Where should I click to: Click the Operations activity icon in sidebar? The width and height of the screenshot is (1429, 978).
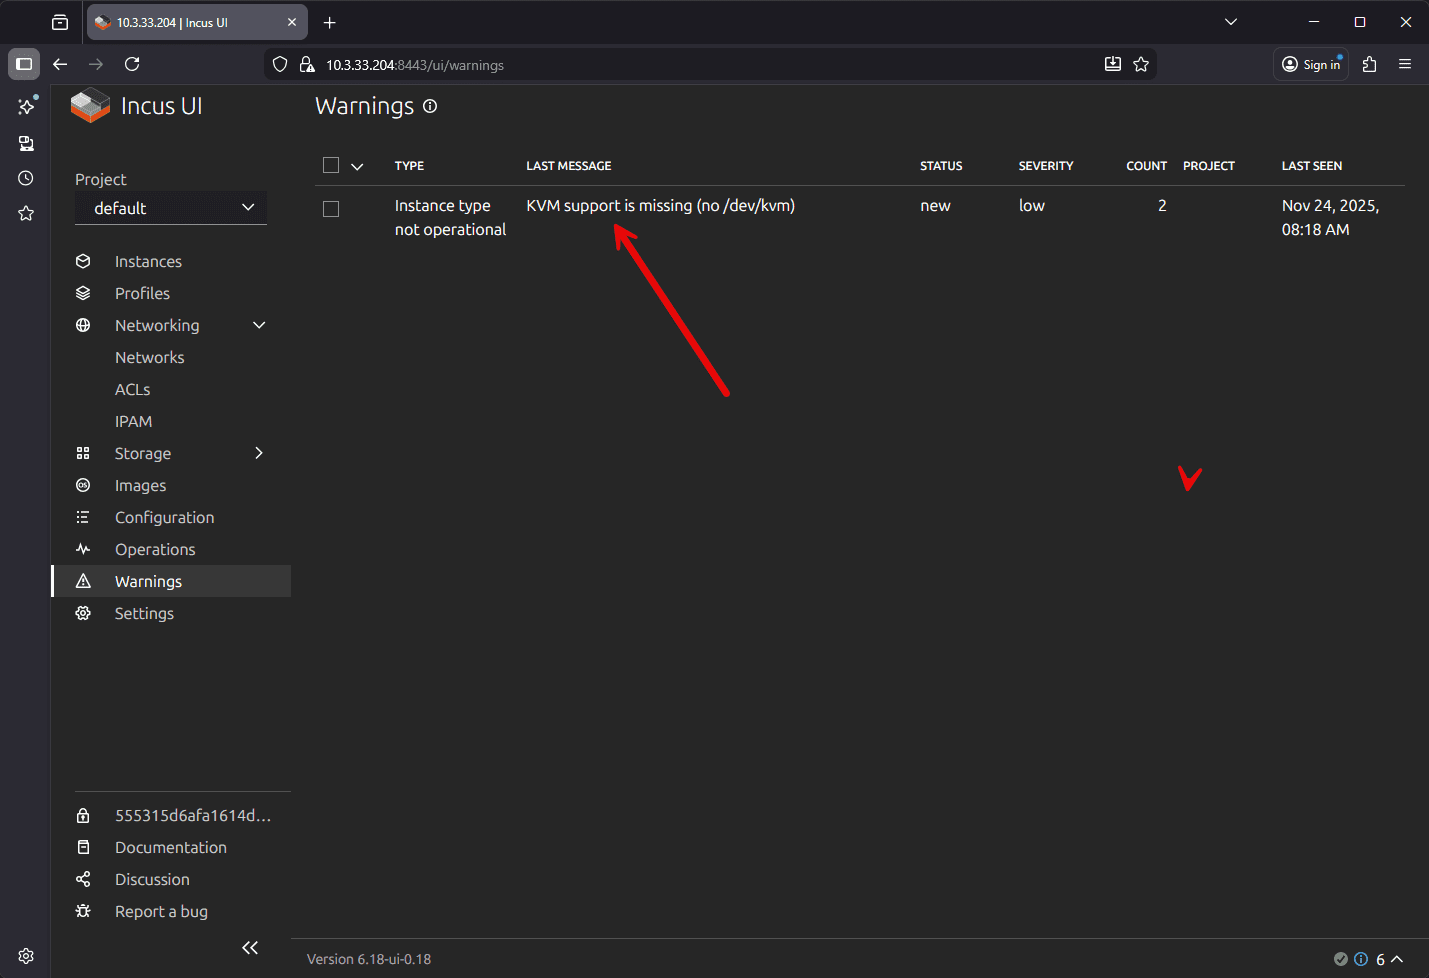(84, 549)
